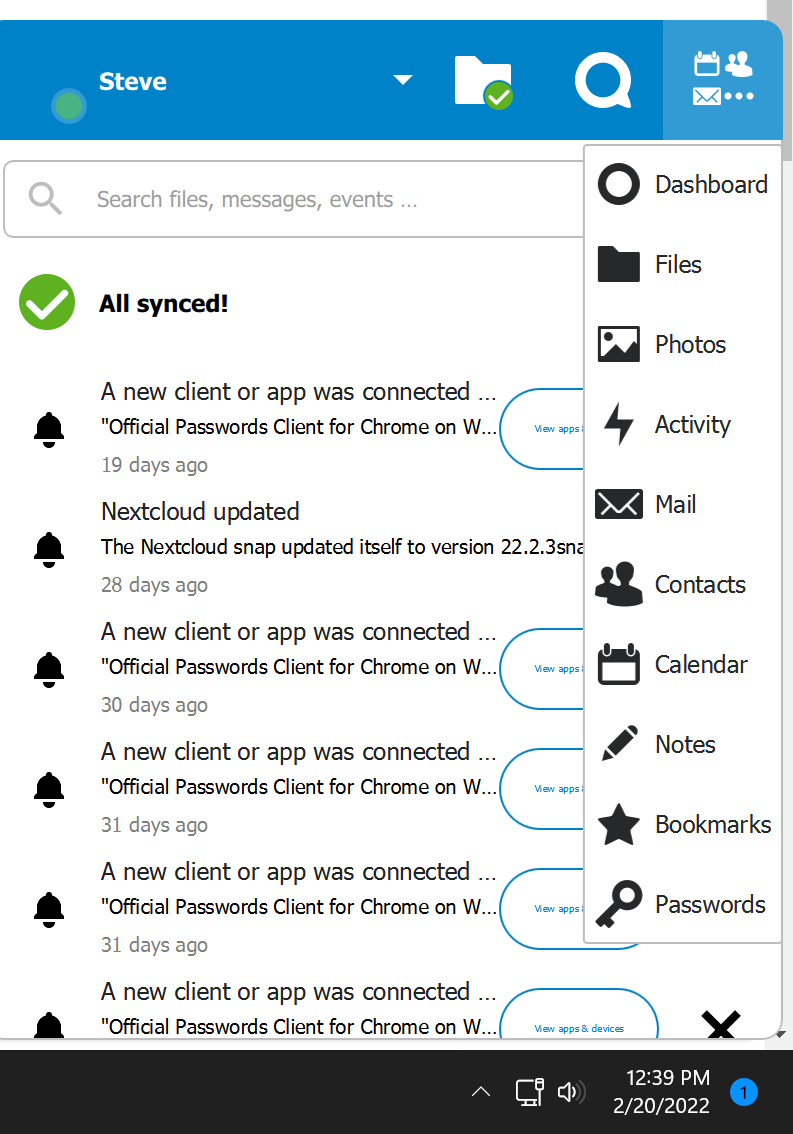
Task: Open Calendar from the apps menu
Action: (x=700, y=665)
